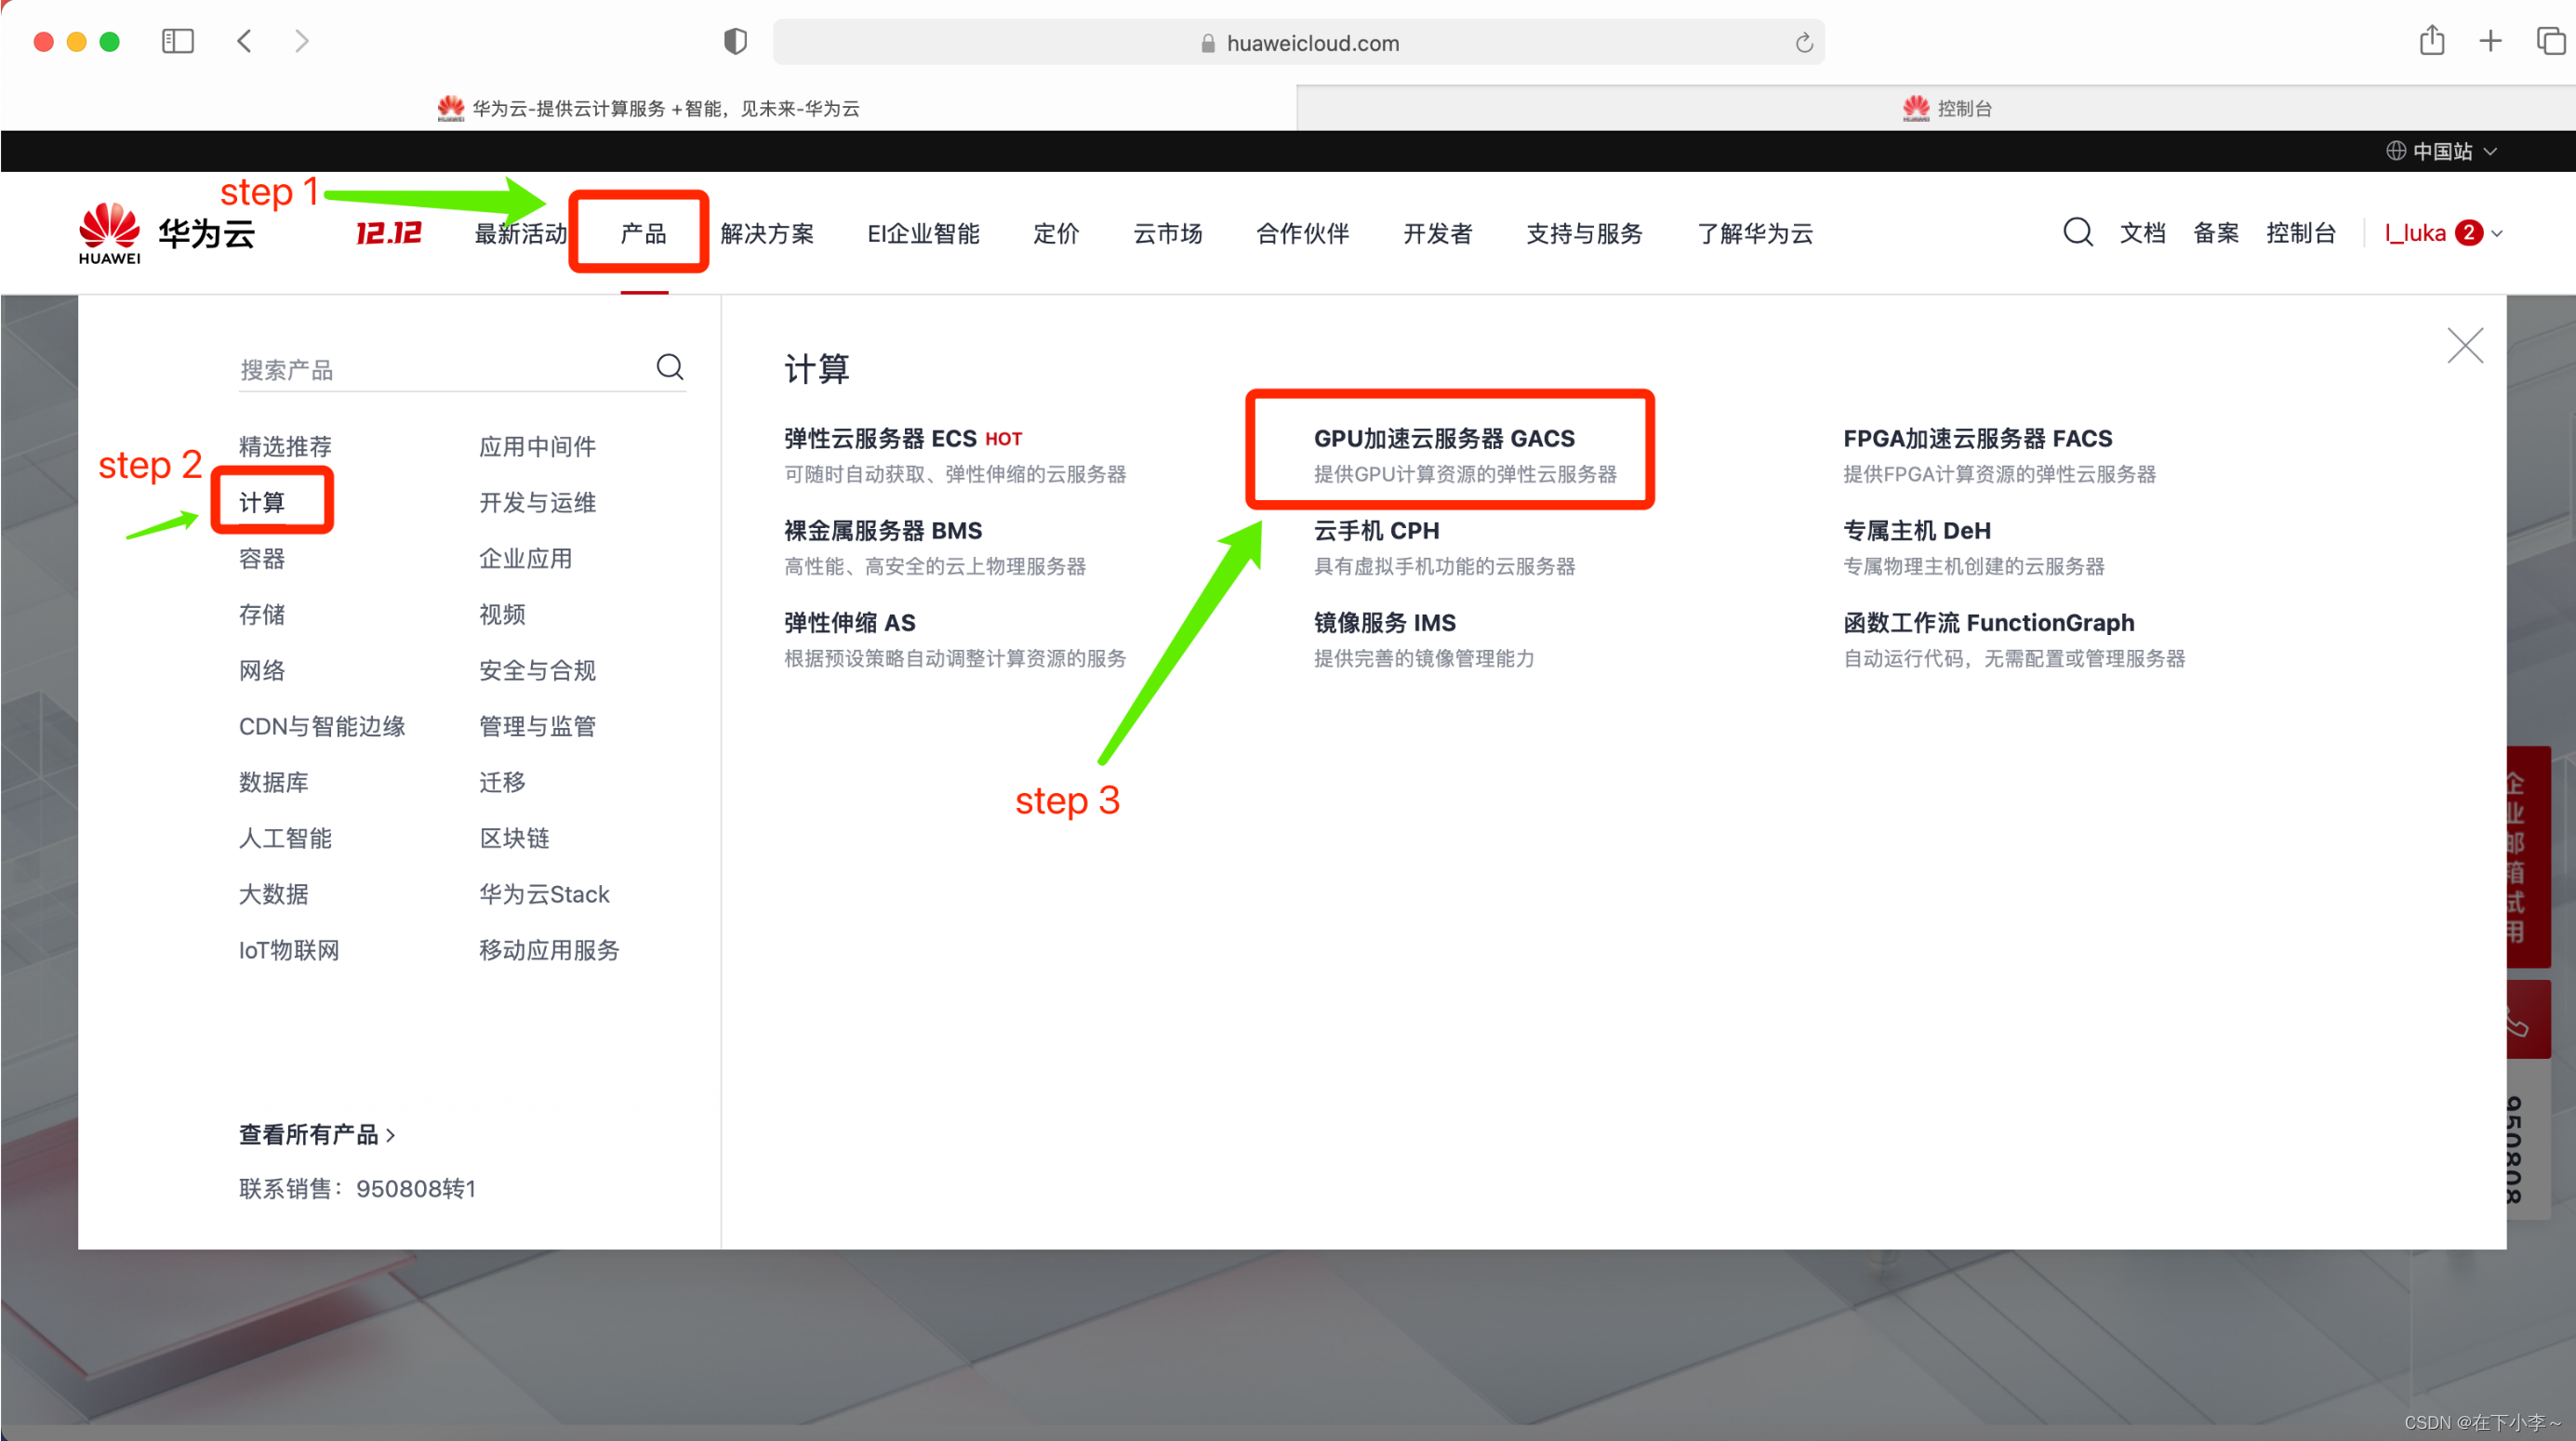Add new tab with plus icon
The image size is (2576, 1441).
coord(2490,41)
